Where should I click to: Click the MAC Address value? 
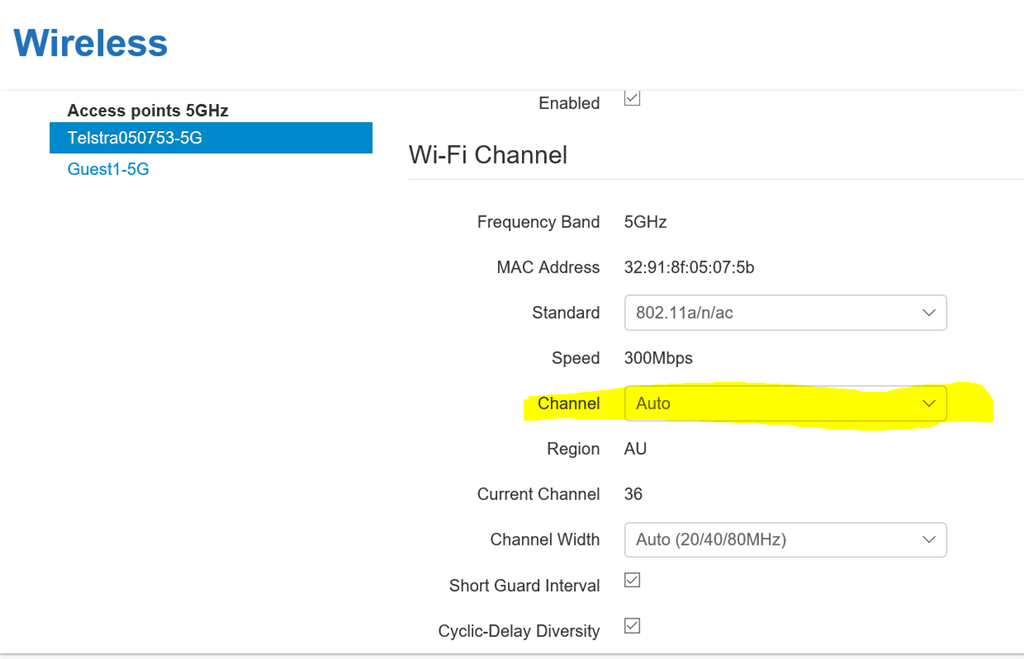coord(690,267)
